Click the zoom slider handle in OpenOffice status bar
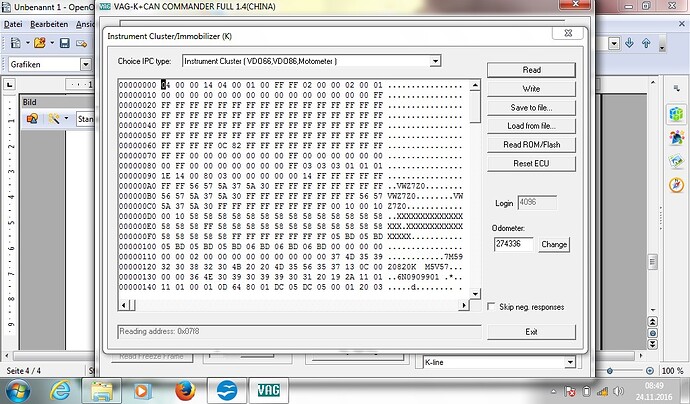The height and width of the screenshot is (404, 690). pos(609,371)
